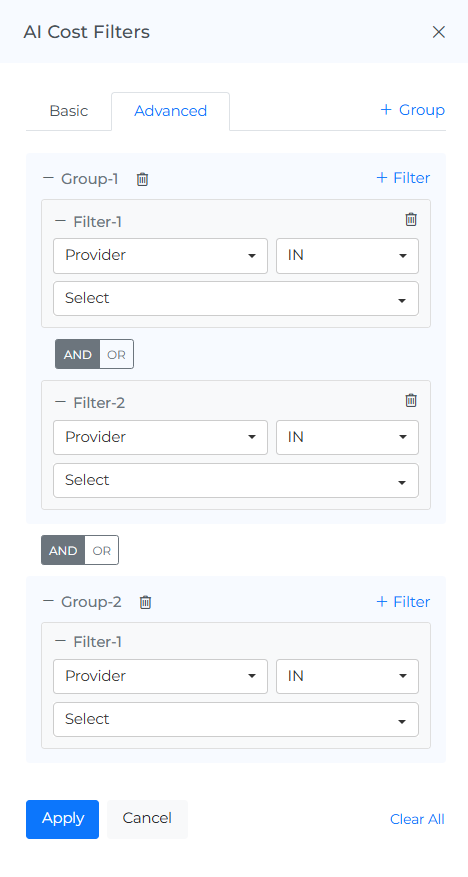
Task: Remove Filter-1 in Group-1 via trash icon
Action: (x=411, y=219)
